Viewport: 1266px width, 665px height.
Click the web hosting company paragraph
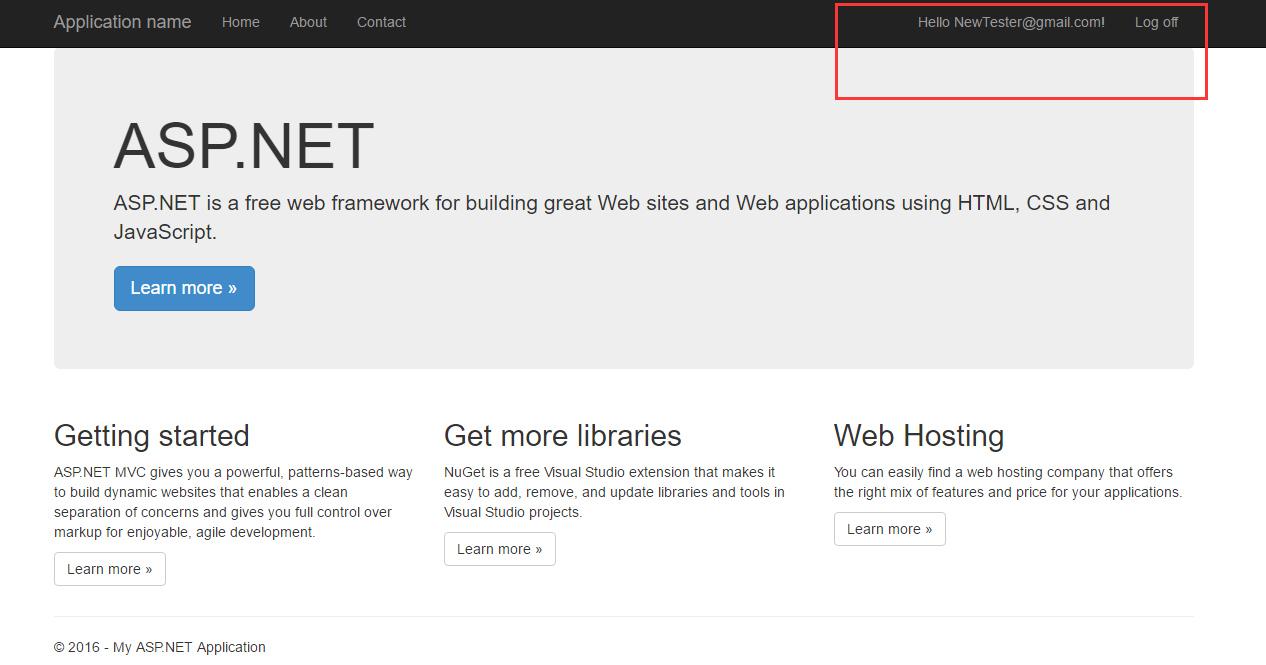[x=1007, y=482]
